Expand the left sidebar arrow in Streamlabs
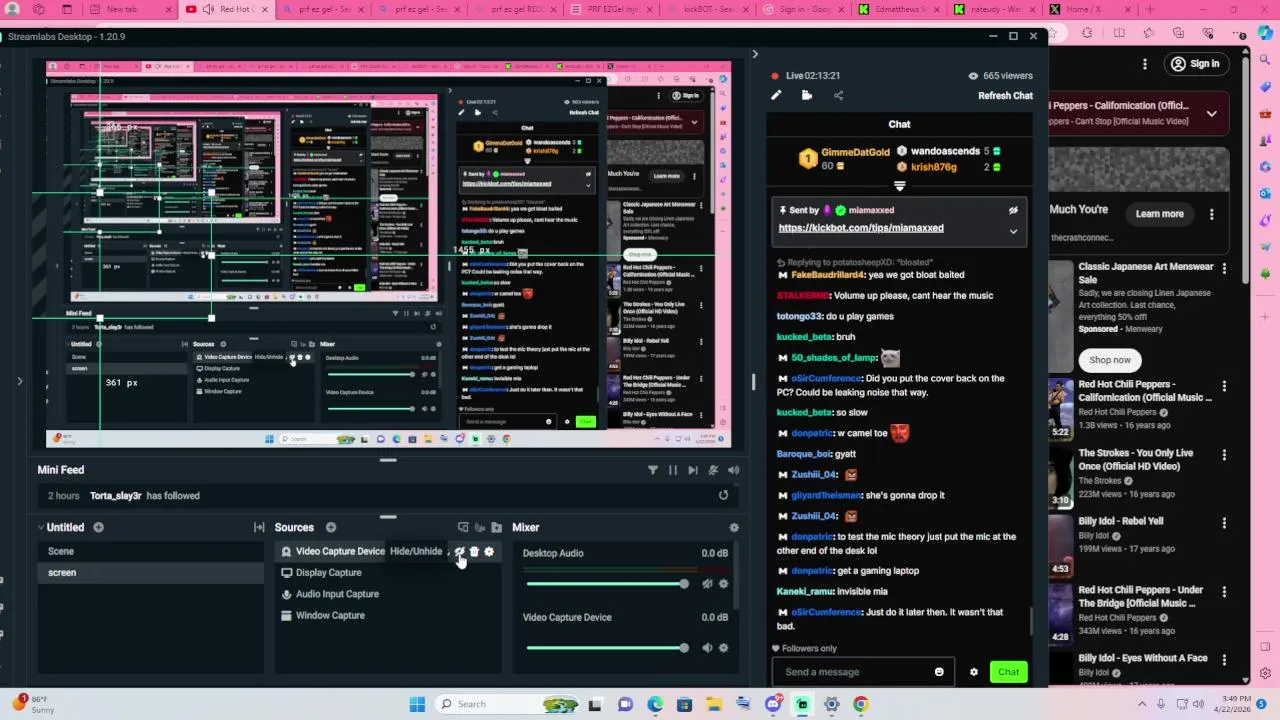This screenshot has height=720, width=1280. tap(19, 381)
